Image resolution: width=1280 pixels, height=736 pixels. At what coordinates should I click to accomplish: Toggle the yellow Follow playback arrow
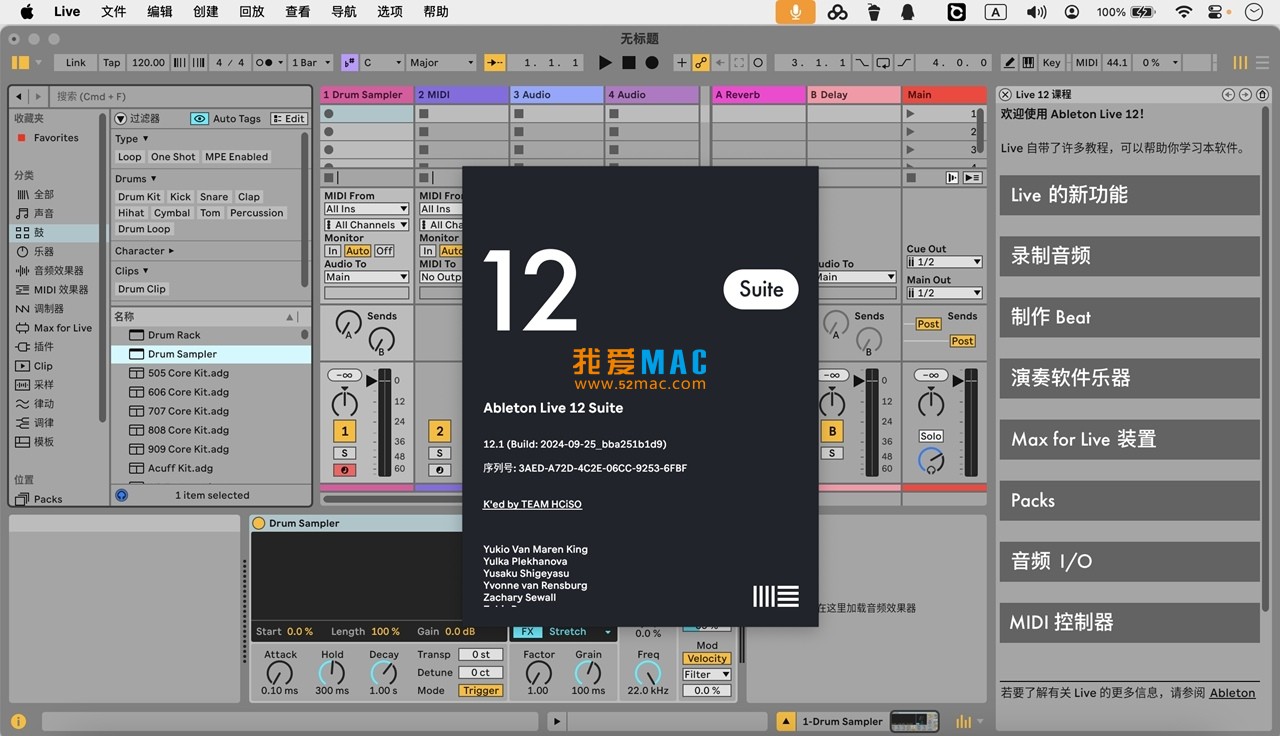point(495,62)
